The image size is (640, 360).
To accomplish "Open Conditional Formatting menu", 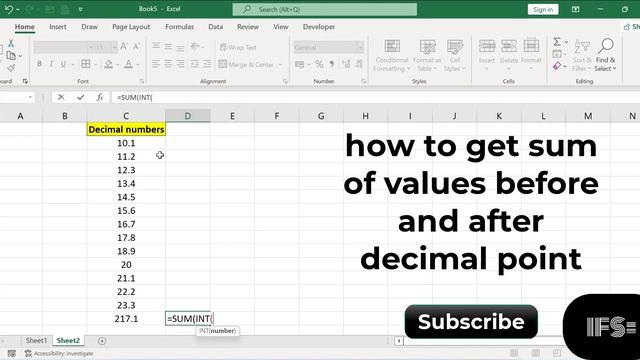I will coord(391,56).
